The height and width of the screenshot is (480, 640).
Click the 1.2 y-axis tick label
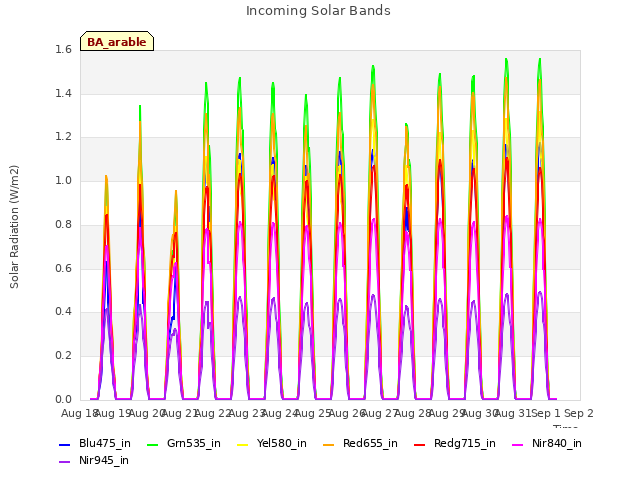(x=63, y=137)
